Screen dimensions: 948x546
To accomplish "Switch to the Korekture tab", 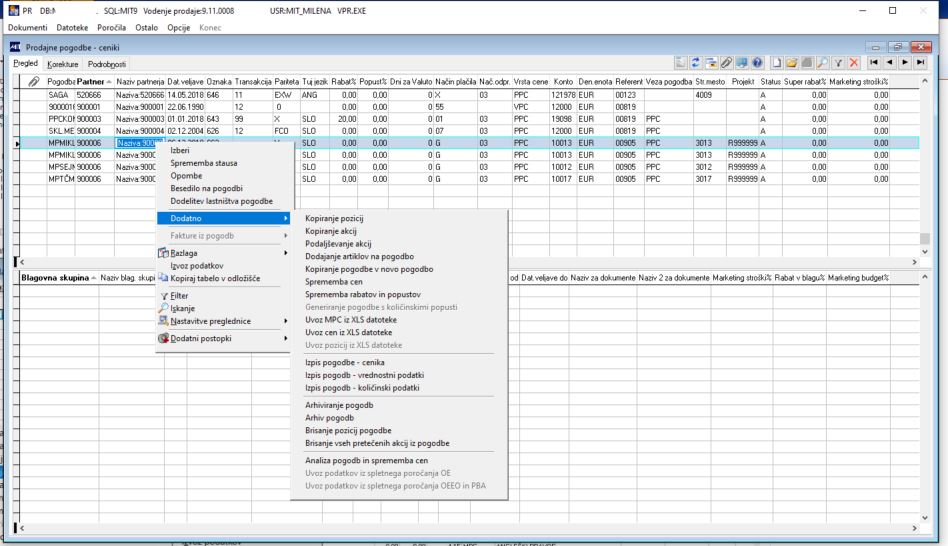I will 63,64.
